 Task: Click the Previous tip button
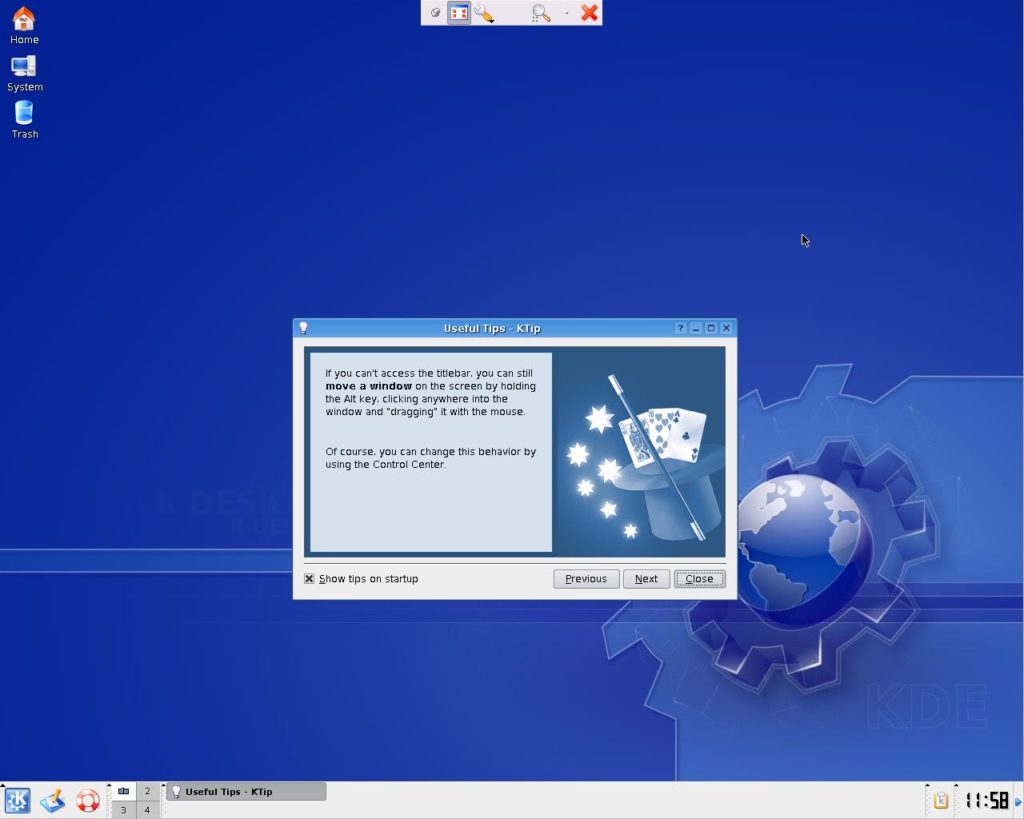pos(586,579)
